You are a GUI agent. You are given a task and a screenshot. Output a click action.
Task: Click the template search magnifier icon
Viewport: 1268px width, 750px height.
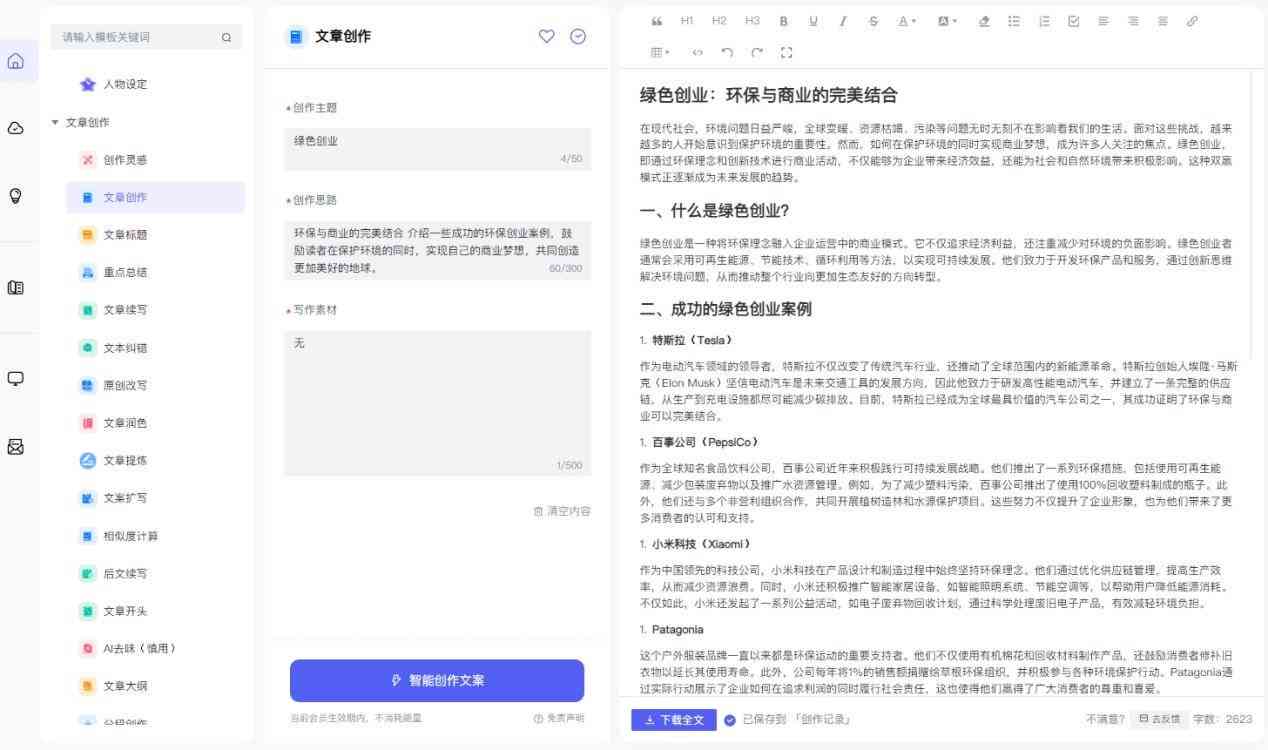tap(226, 38)
